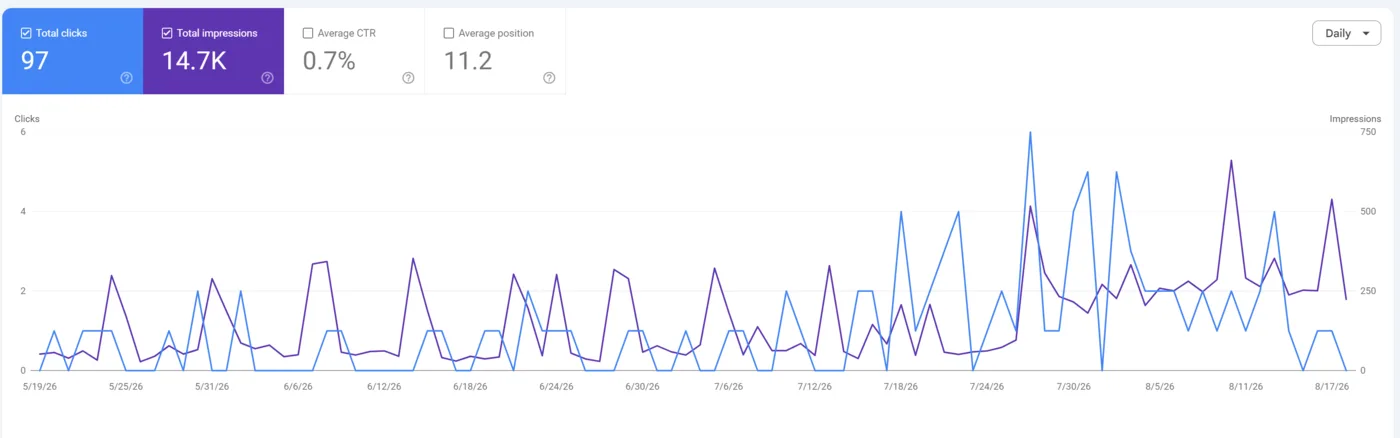Click the clicks line peak at 6
1400x438 pixels.
pos(1030,132)
